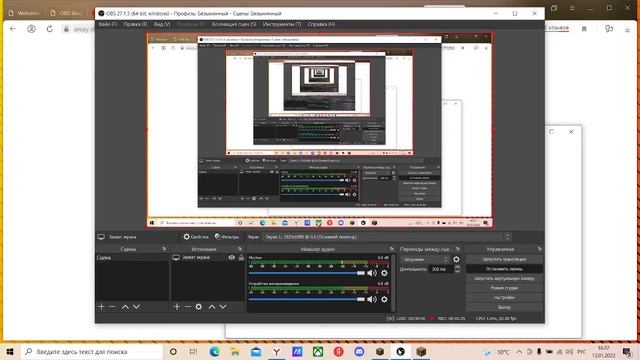Open the Затухание transition dropdown
640x360 pixels.
pos(425,260)
